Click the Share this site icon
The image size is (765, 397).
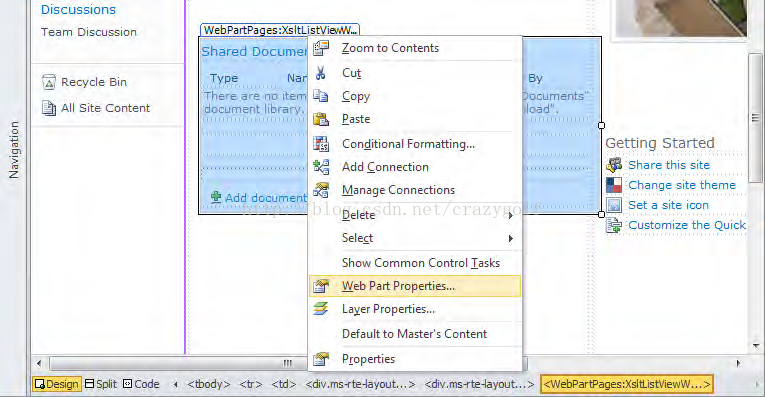pyautogui.click(x=614, y=165)
